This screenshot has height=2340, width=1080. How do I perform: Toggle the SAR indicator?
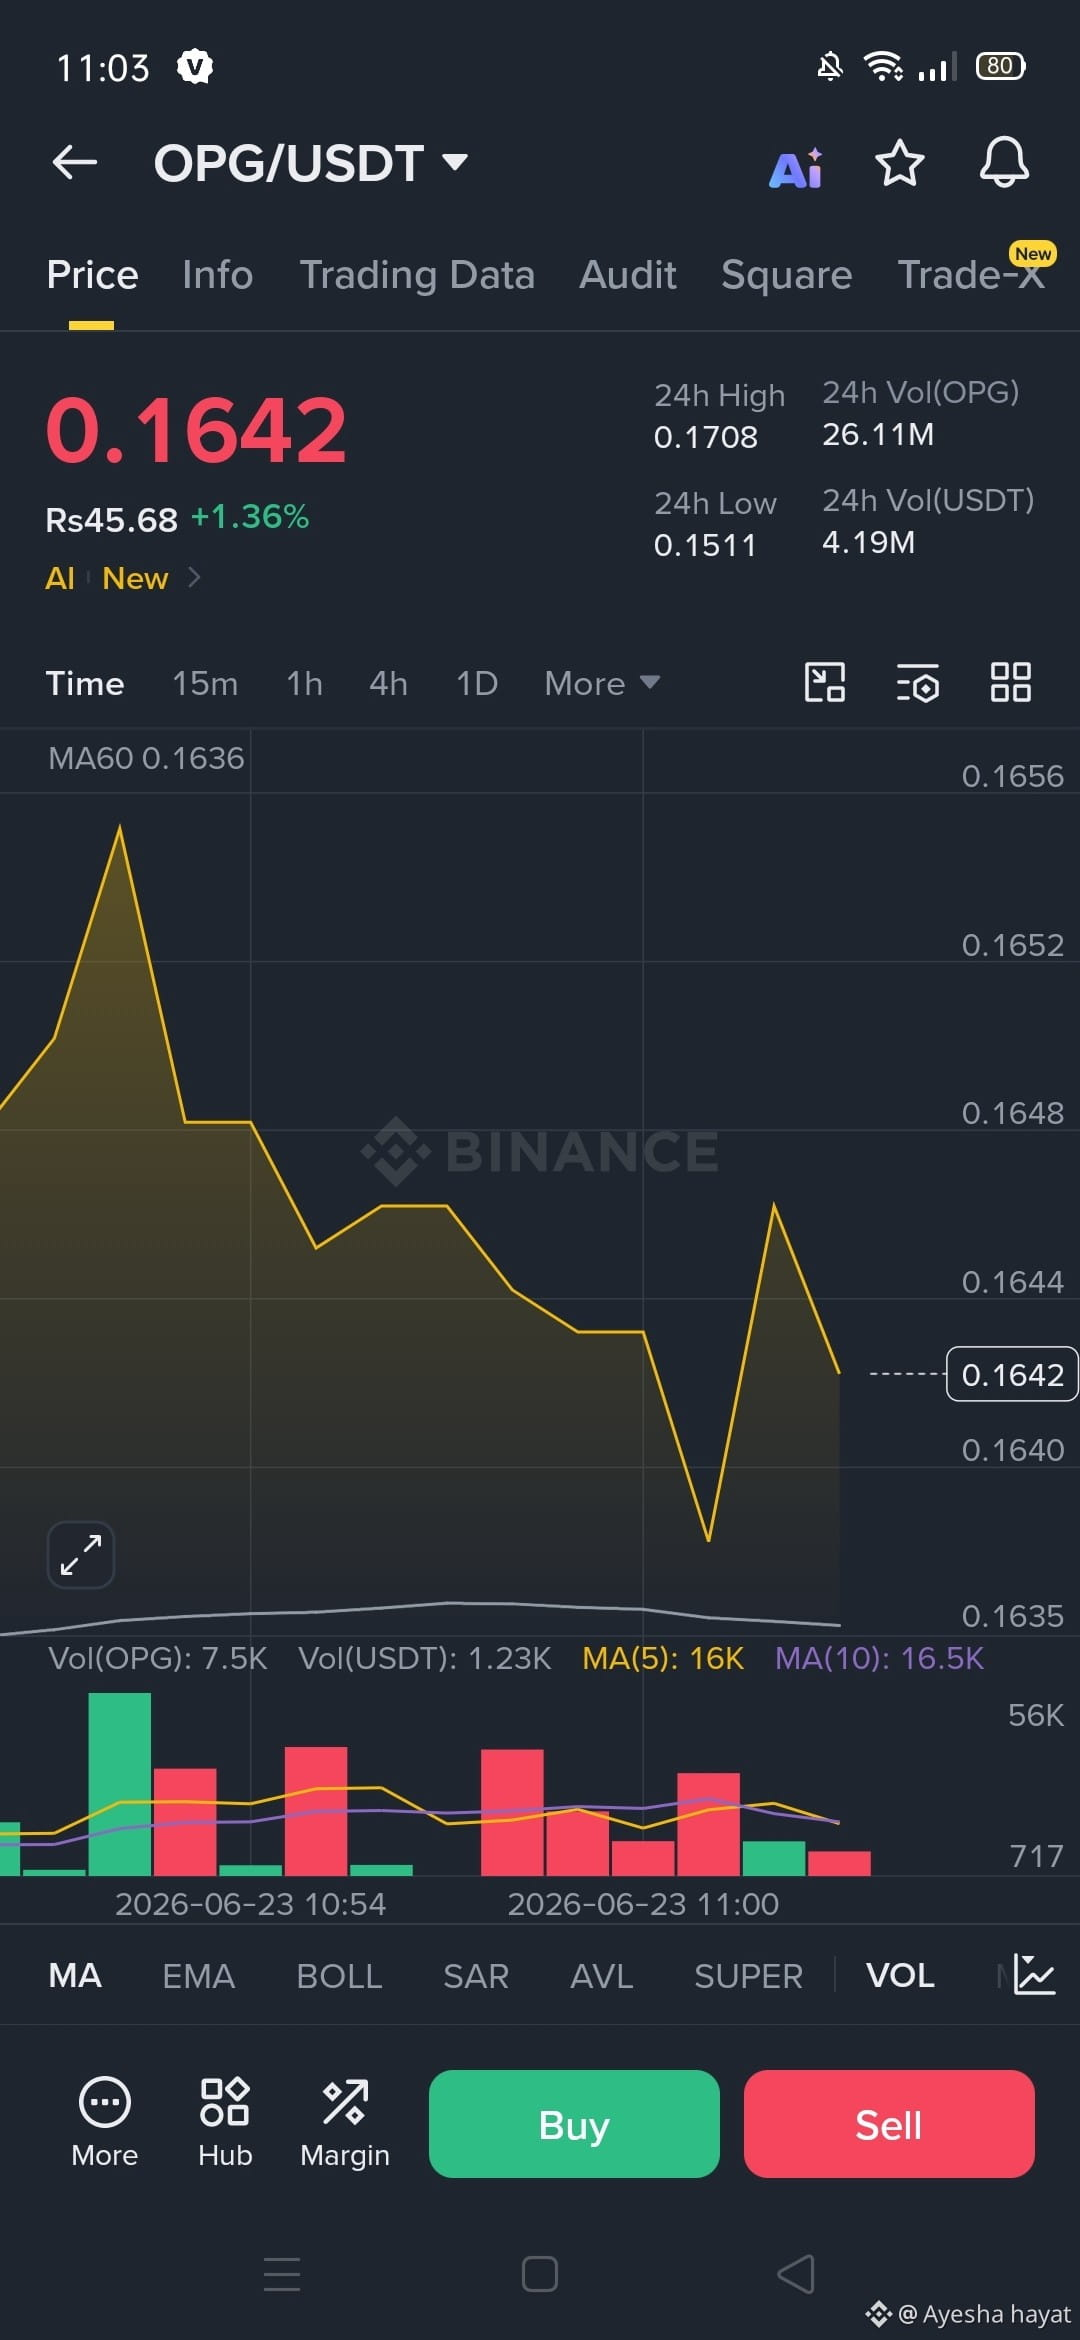pyautogui.click(x=476, y=1976)
